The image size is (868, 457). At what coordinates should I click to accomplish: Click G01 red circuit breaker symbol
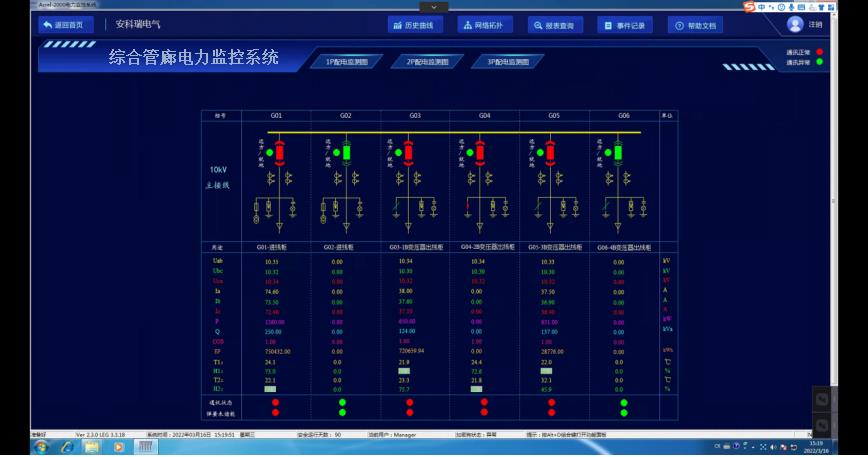tap(279, 152)
